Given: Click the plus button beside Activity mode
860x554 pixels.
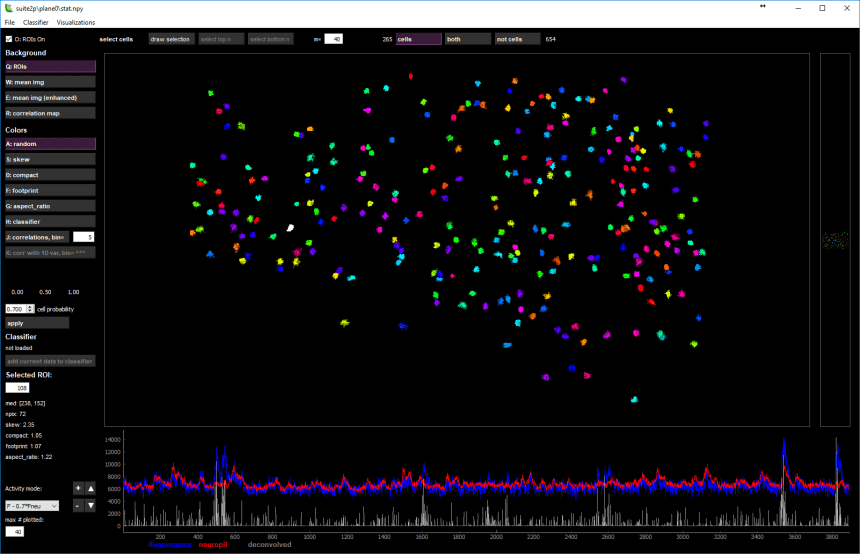Looking at the screenshot, I should [x=77, y=488].
